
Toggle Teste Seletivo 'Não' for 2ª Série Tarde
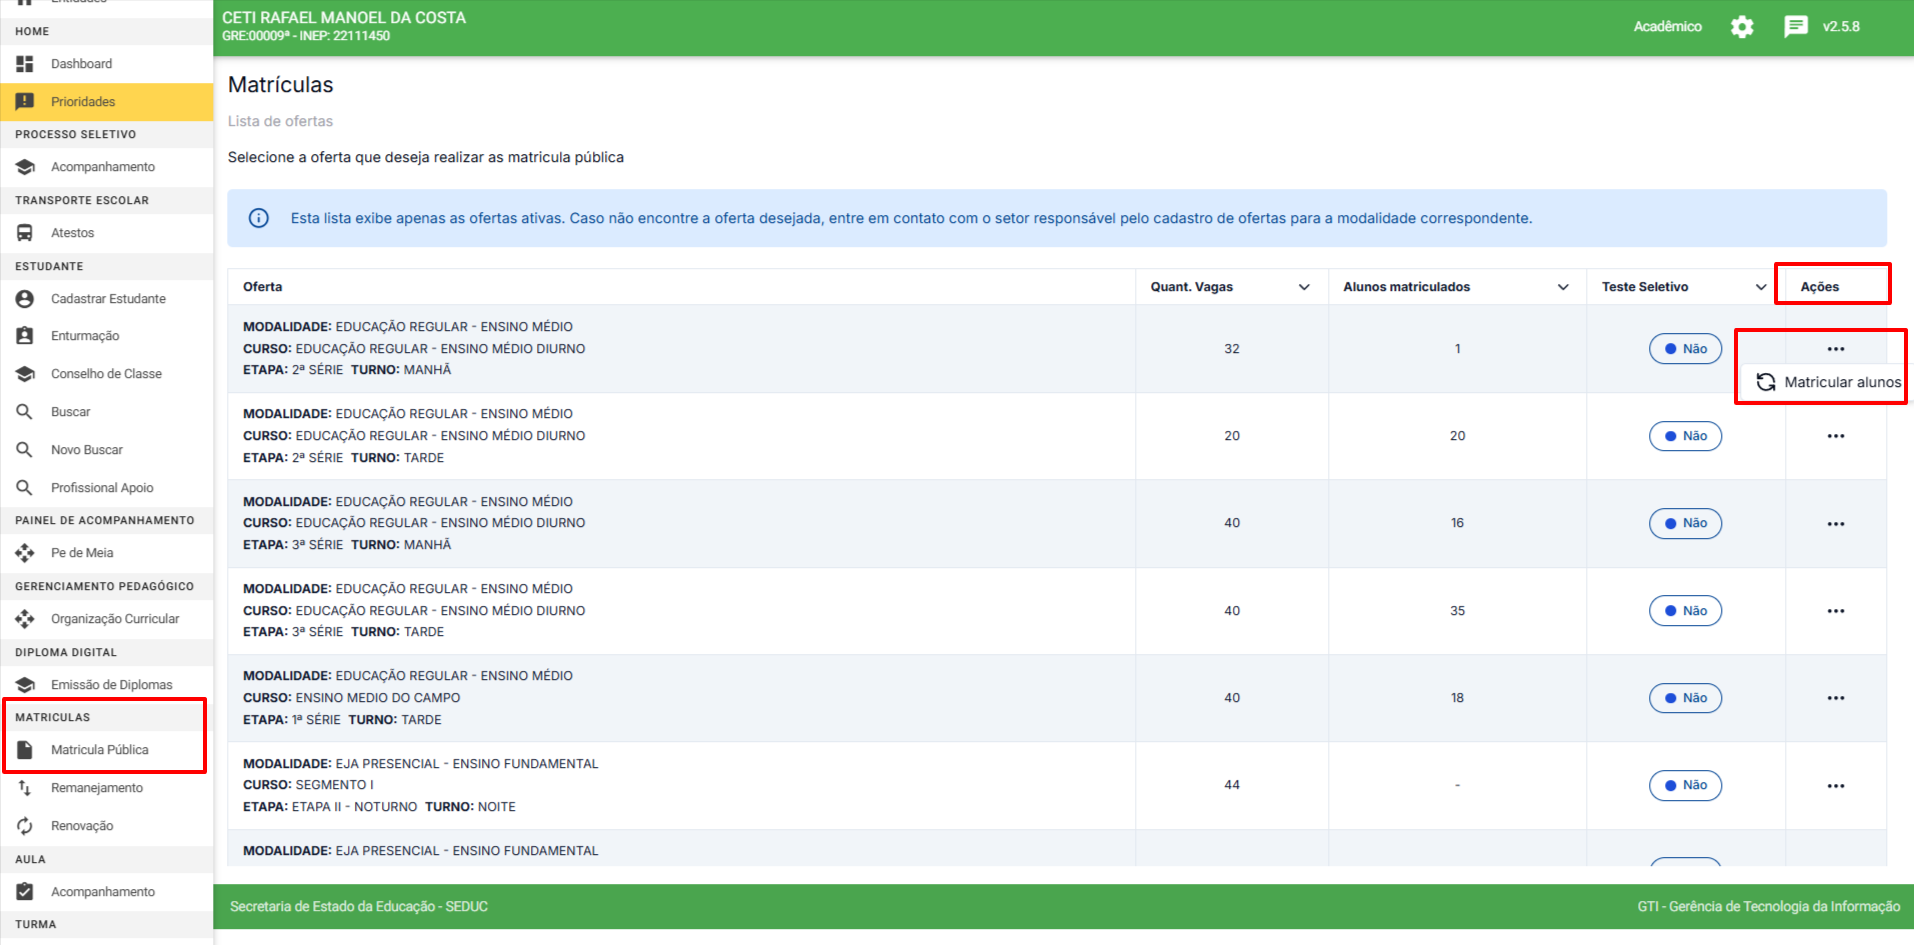pyautogui.click(x=1685, y=436)
